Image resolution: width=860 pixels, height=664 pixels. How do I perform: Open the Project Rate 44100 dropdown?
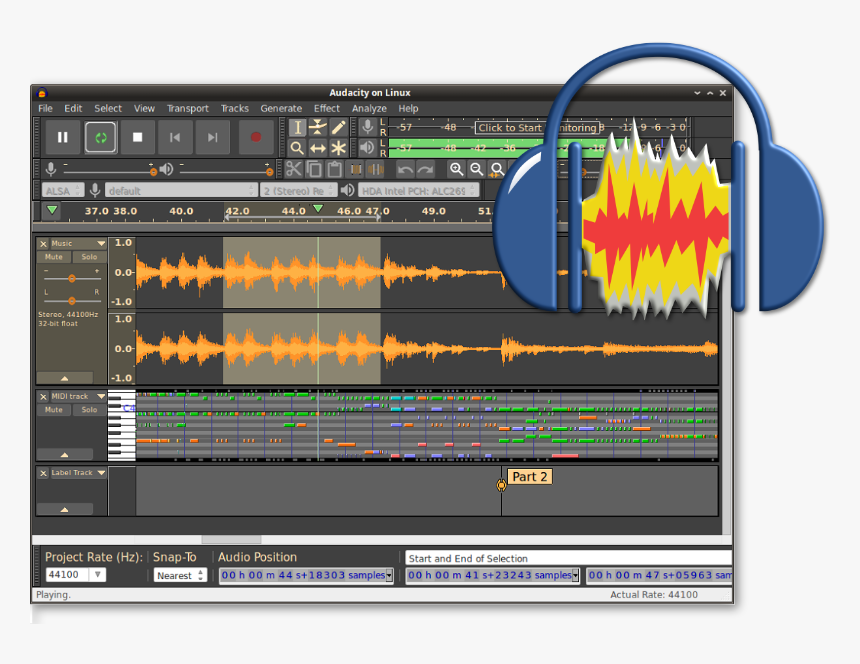[98, 575]
